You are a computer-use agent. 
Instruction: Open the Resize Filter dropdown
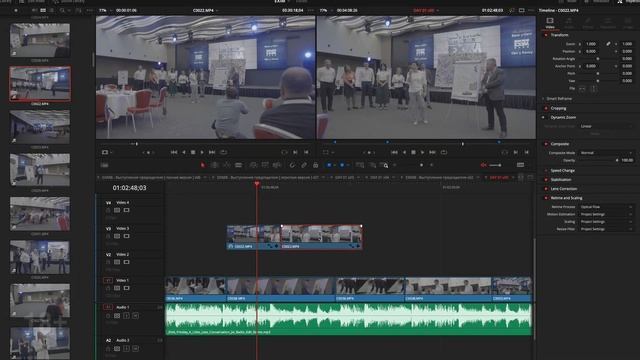[606, 229]
